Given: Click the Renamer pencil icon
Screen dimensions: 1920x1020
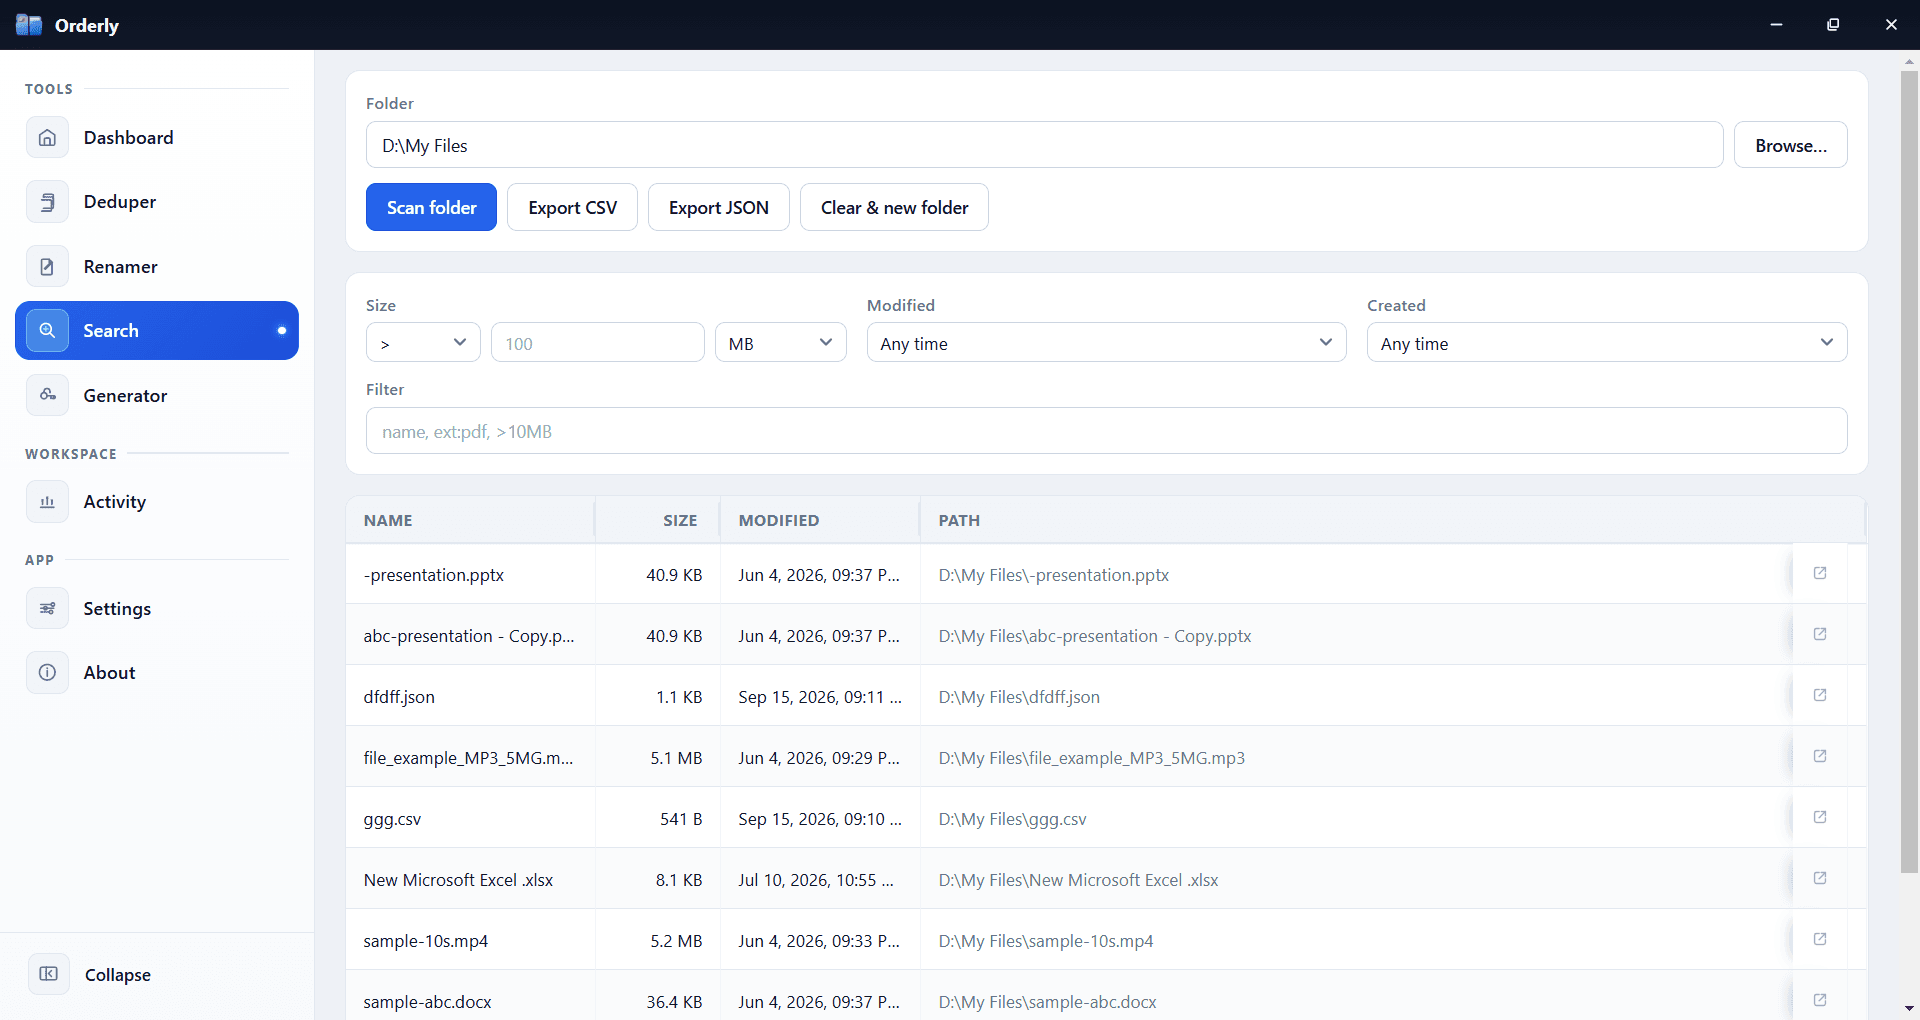Looking at the screenshot, I should click(x=47, y=267).
